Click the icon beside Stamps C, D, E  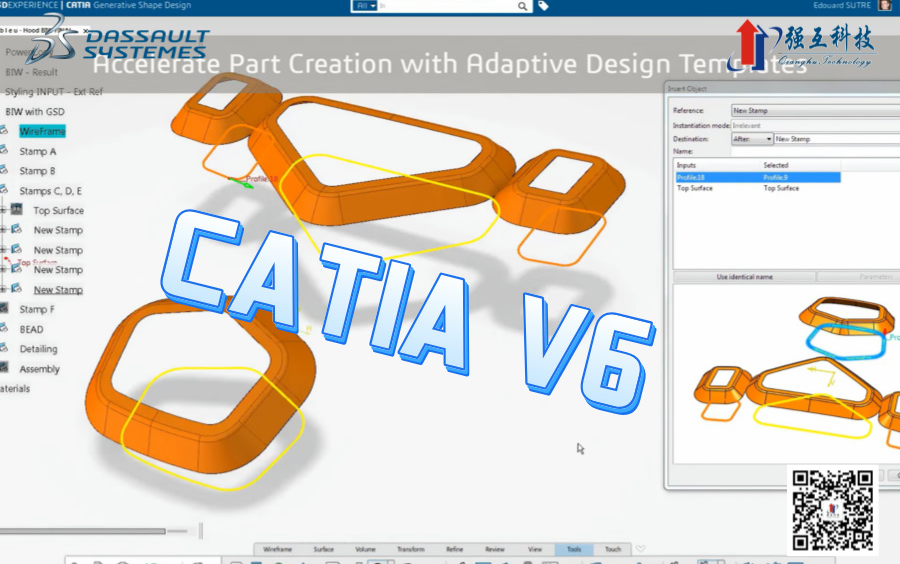coord(3,190)
